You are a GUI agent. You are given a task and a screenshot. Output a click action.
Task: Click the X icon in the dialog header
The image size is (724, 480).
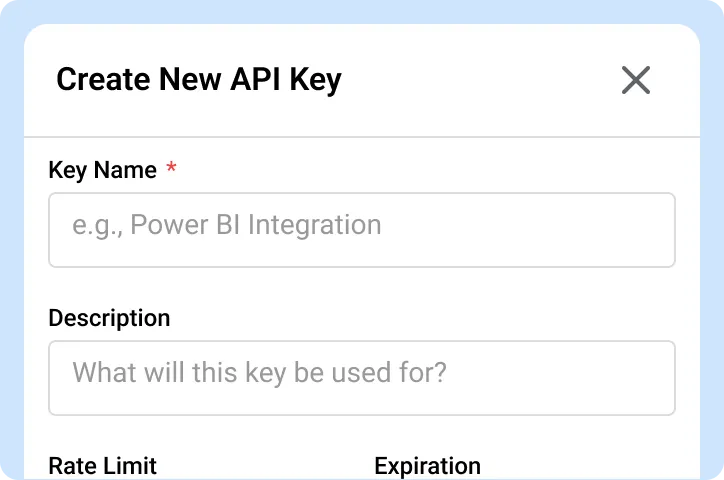[636, 80]
